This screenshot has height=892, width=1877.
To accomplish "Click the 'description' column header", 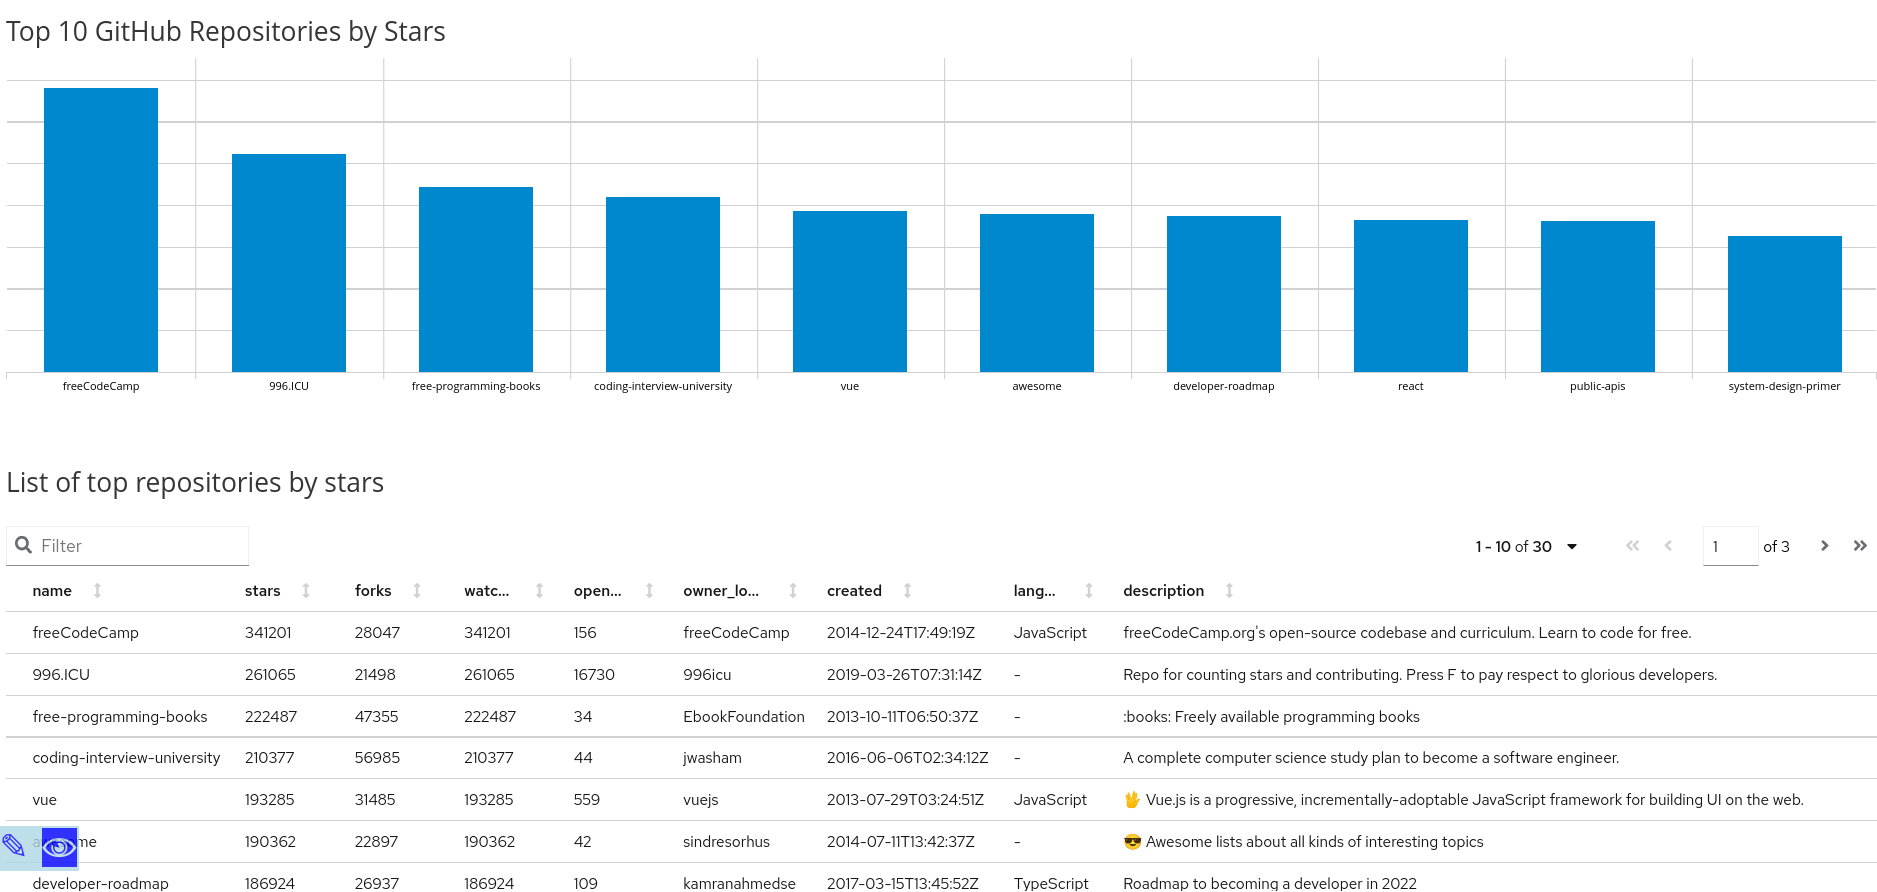I will tap(1163, 591).
